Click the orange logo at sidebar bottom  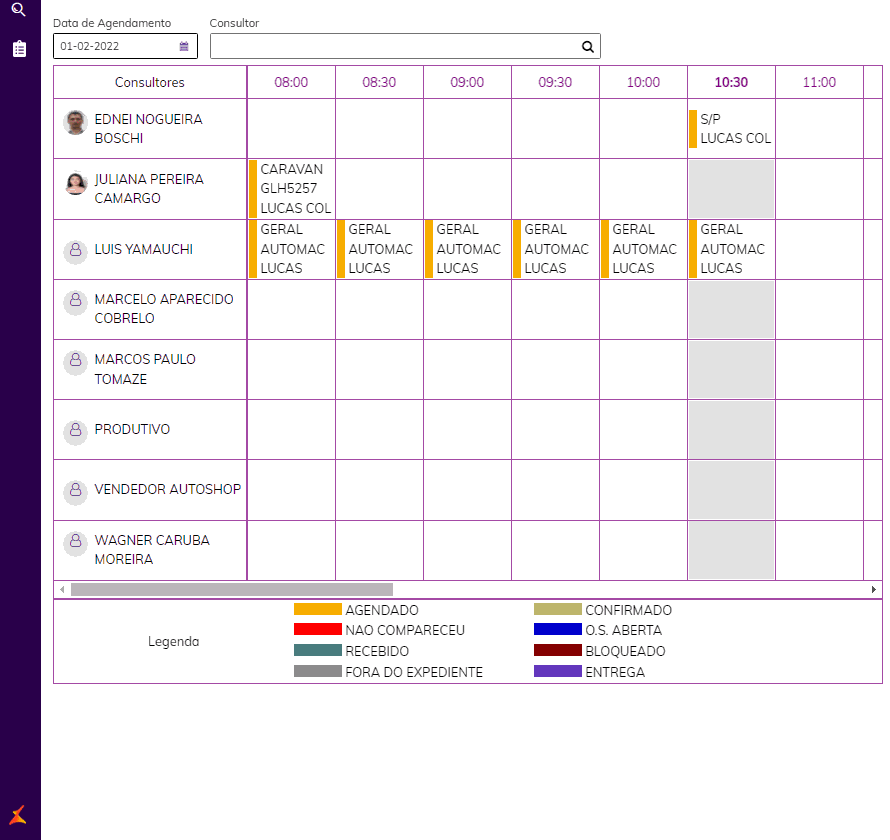(x=18, y=815)
